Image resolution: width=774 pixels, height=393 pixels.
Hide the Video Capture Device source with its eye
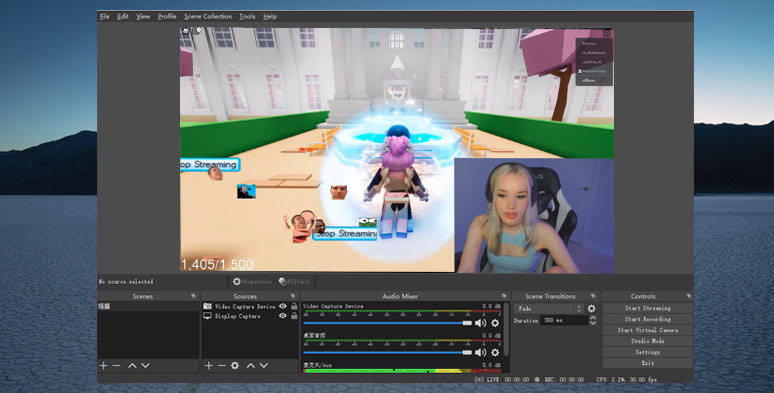click(282, 306)
